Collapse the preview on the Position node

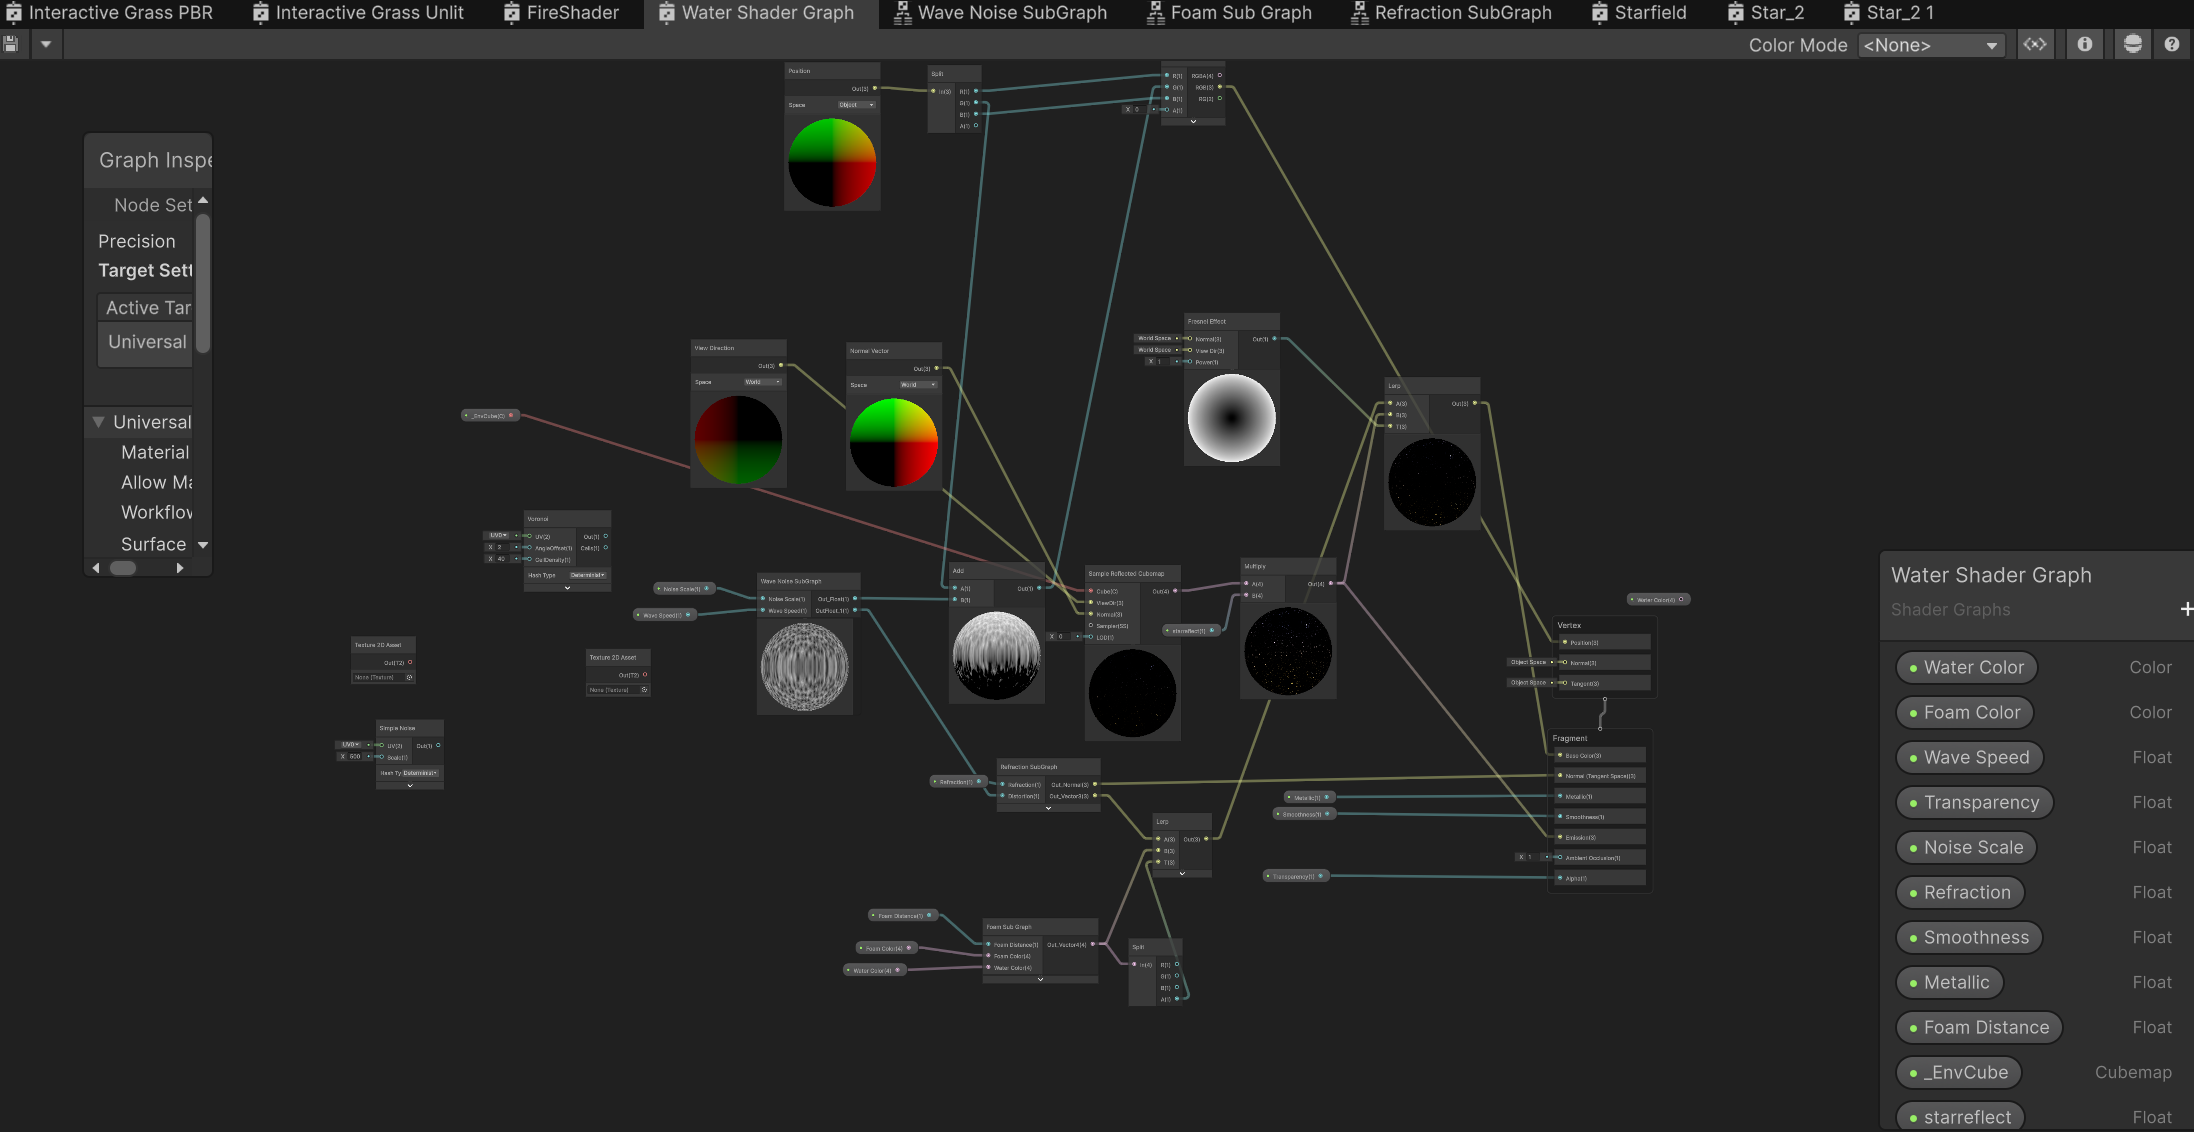(832, 207)
